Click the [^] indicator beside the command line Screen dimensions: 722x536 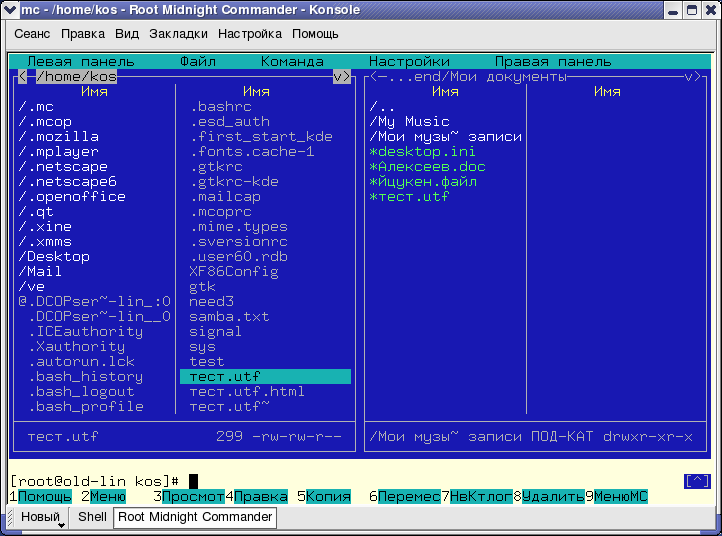click(x=696, y=481)
